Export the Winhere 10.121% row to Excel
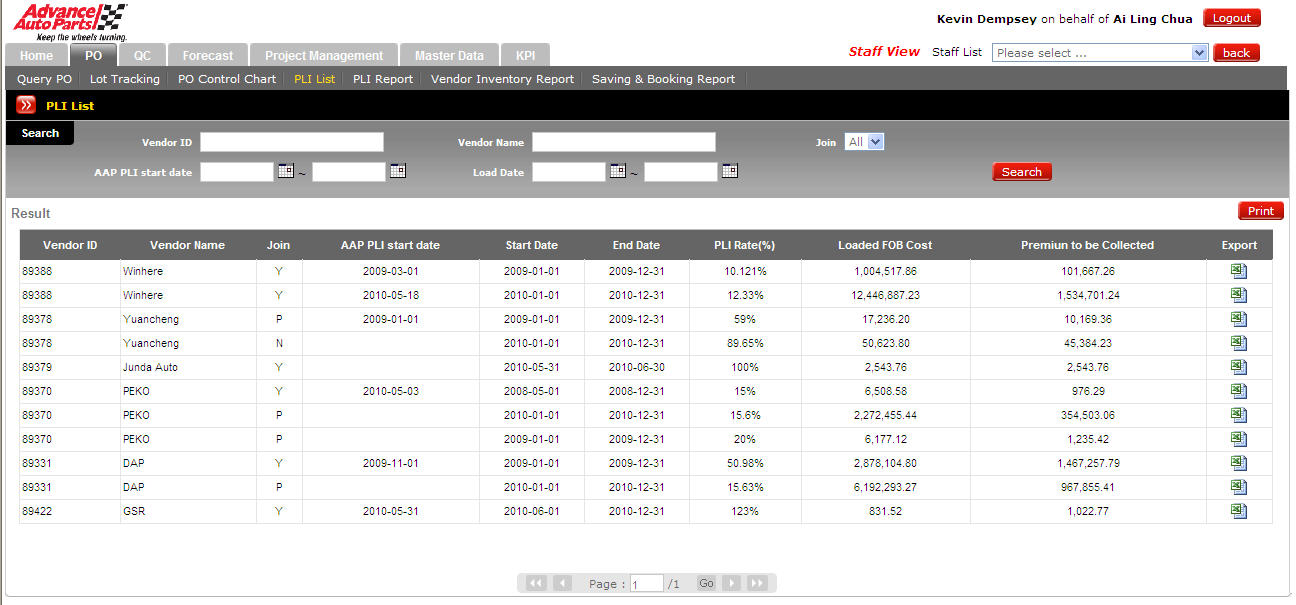 click(x=1239, y=271)
